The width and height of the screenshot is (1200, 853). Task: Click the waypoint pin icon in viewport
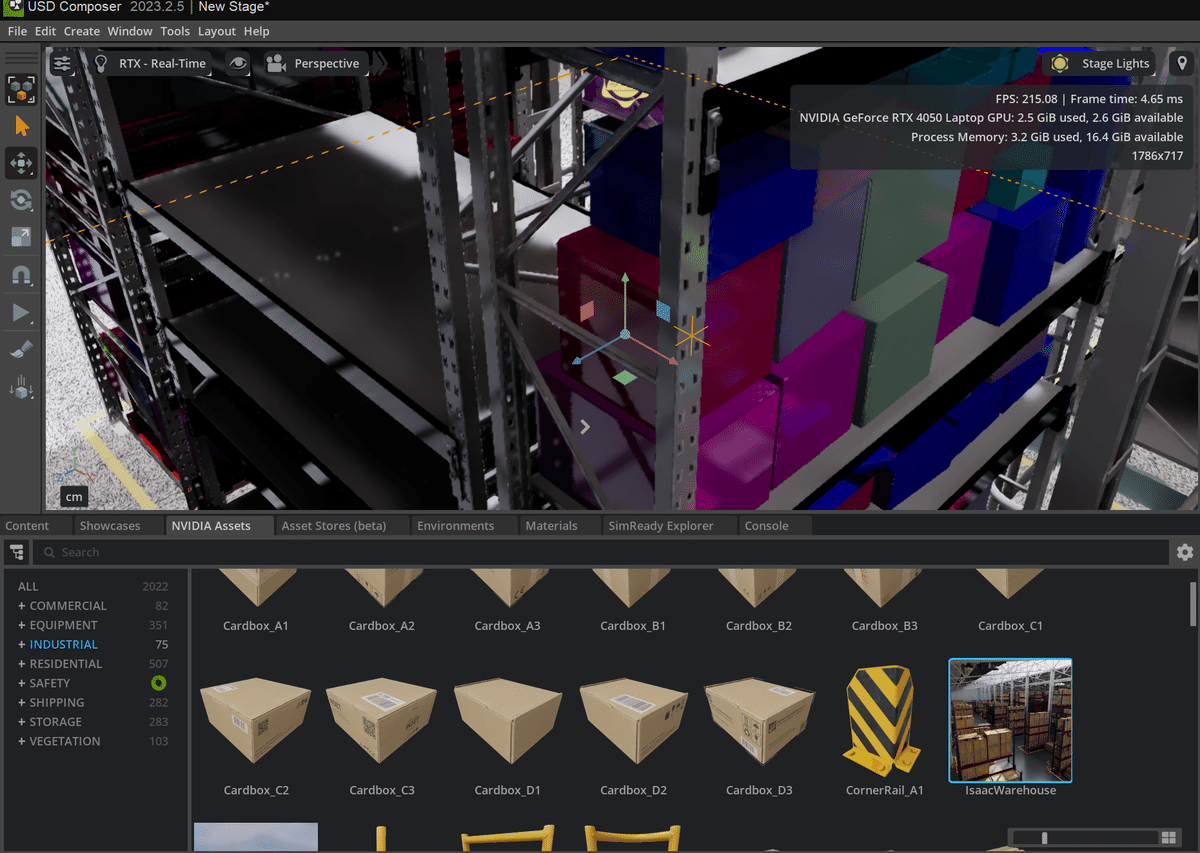coord(1182,63)
